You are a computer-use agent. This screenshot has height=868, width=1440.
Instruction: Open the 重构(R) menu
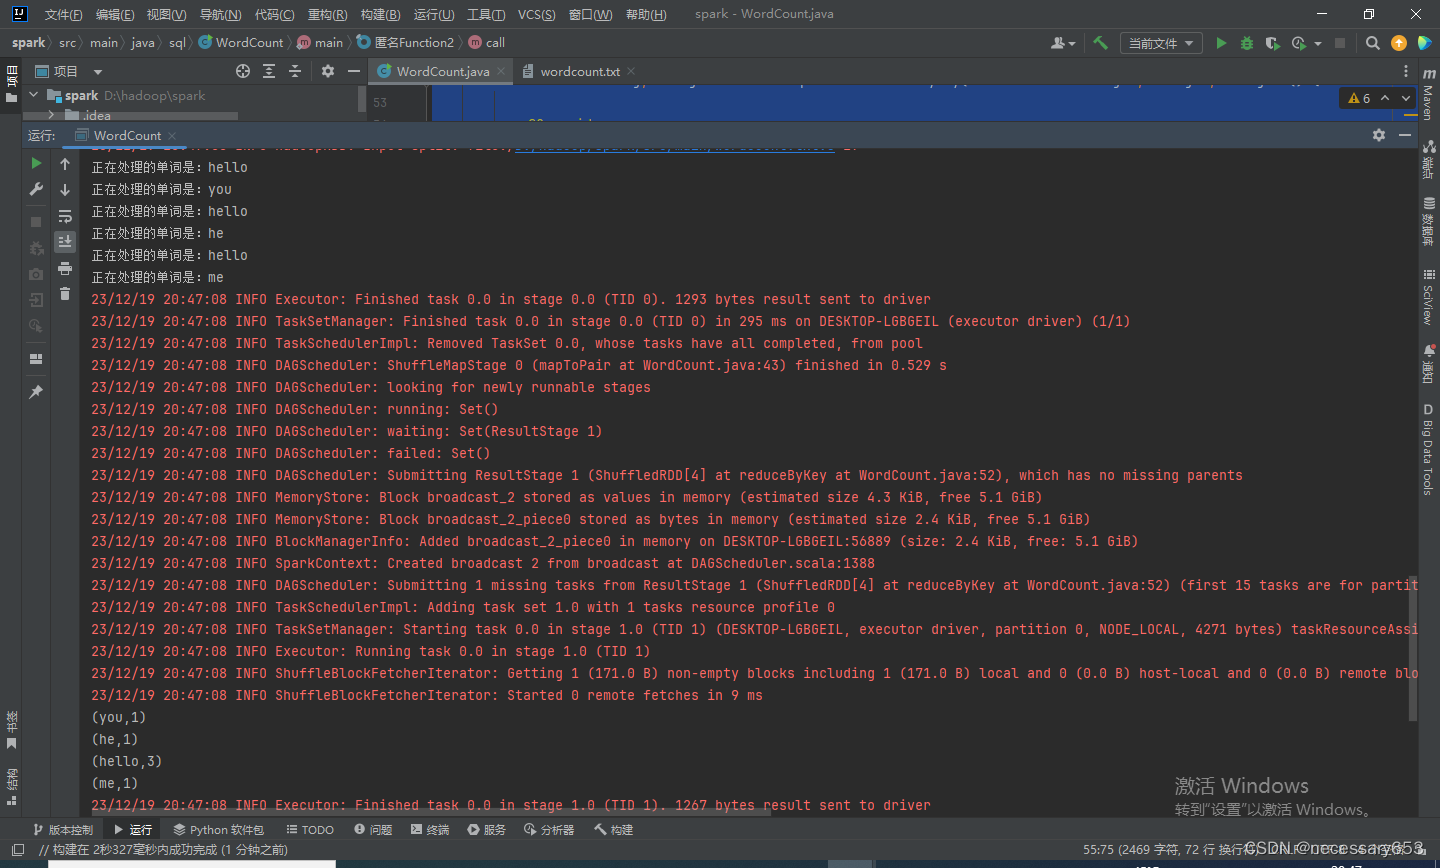click(x=327, y=14)
